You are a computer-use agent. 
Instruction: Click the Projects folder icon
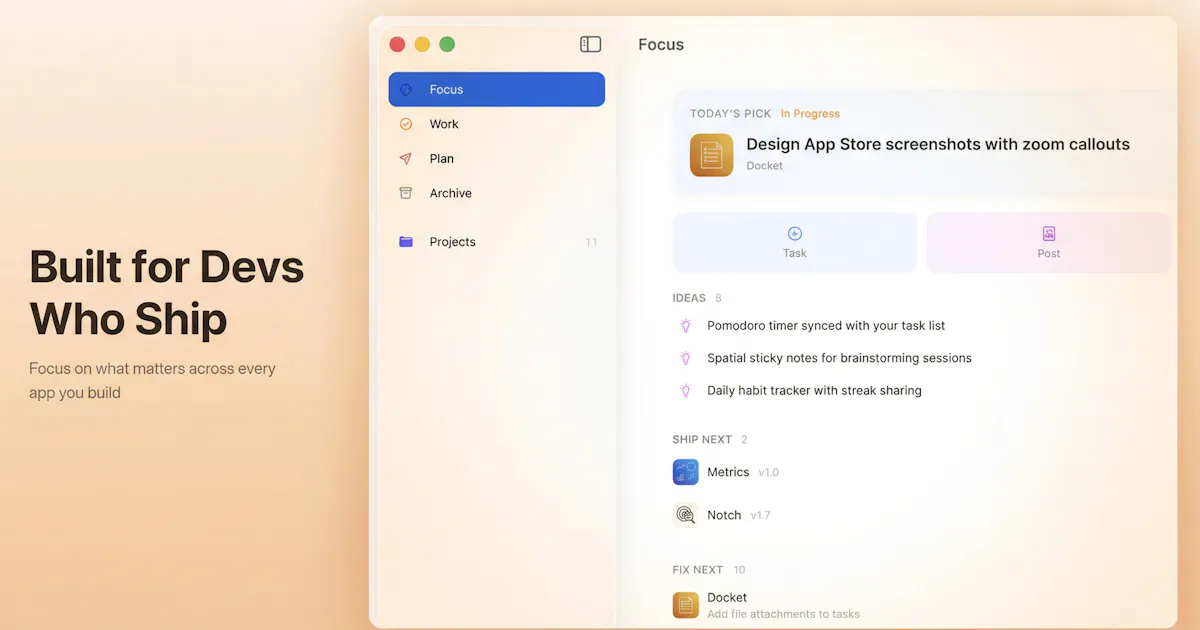point(406,242)
